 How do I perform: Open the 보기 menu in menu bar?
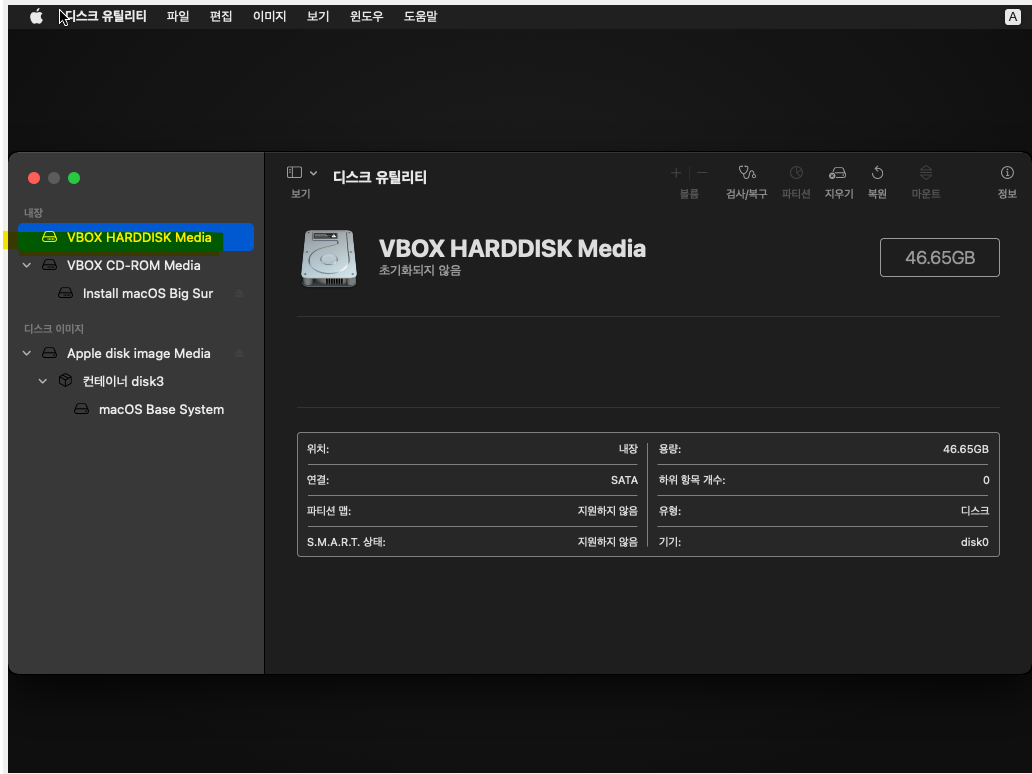coord(318,16)
